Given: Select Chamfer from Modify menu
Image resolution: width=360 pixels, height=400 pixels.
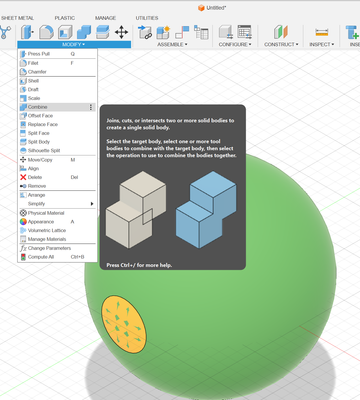Looking at the screenshot, I should [x=57, y=72].
